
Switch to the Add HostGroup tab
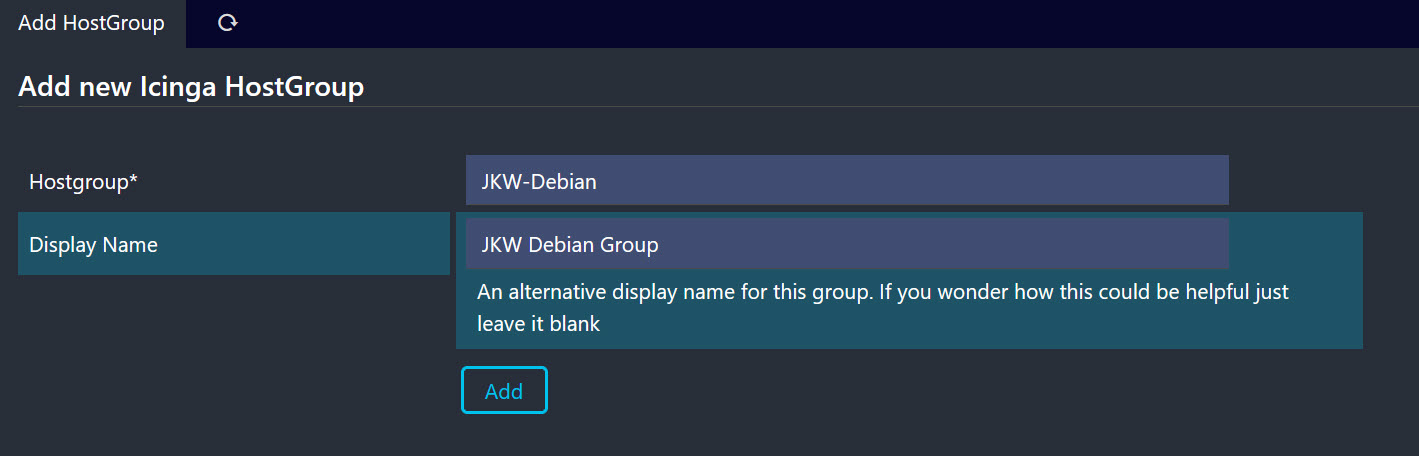coord(92,23)
